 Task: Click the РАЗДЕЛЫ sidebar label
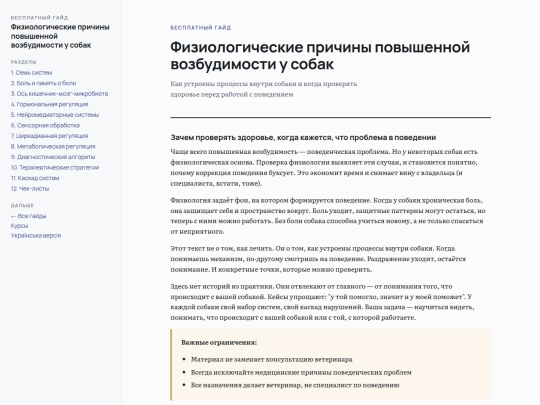click(23, 62)
